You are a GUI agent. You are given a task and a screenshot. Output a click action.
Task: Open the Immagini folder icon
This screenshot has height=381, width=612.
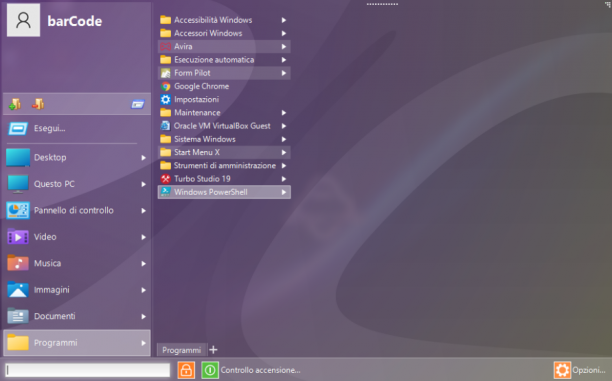click(18, 290)
